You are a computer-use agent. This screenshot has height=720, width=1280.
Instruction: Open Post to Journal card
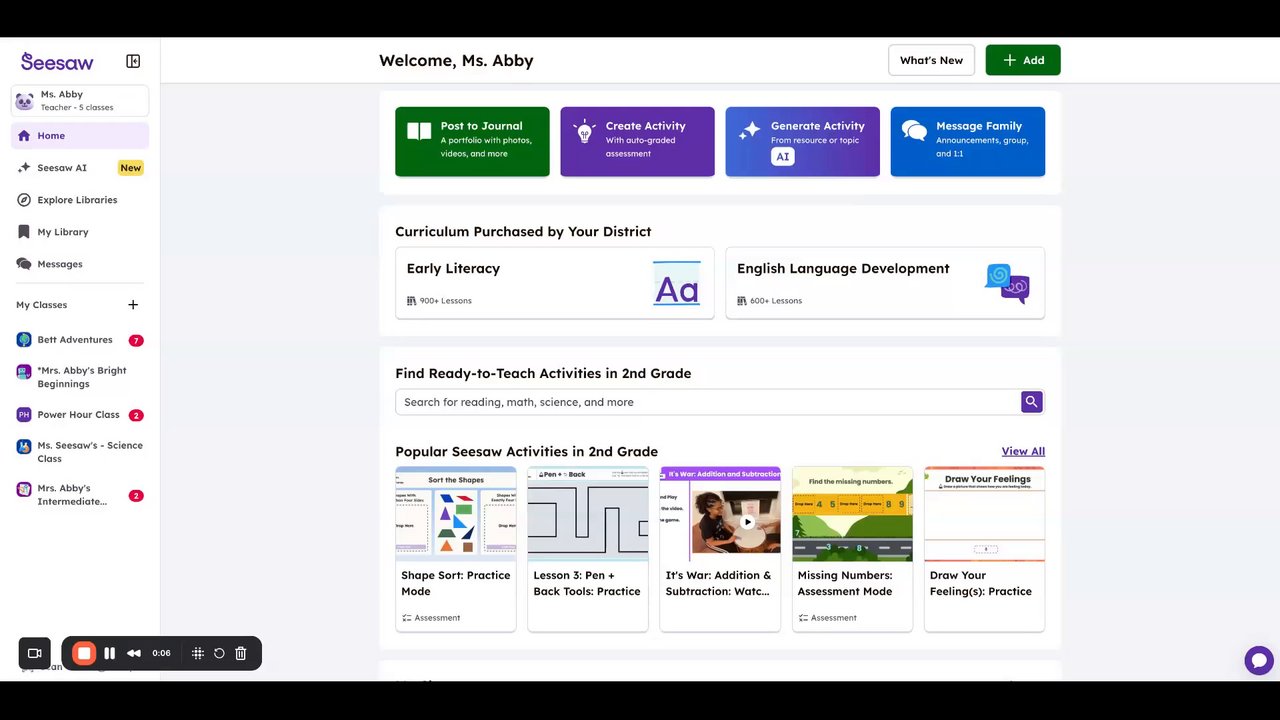tap(472, 142)
